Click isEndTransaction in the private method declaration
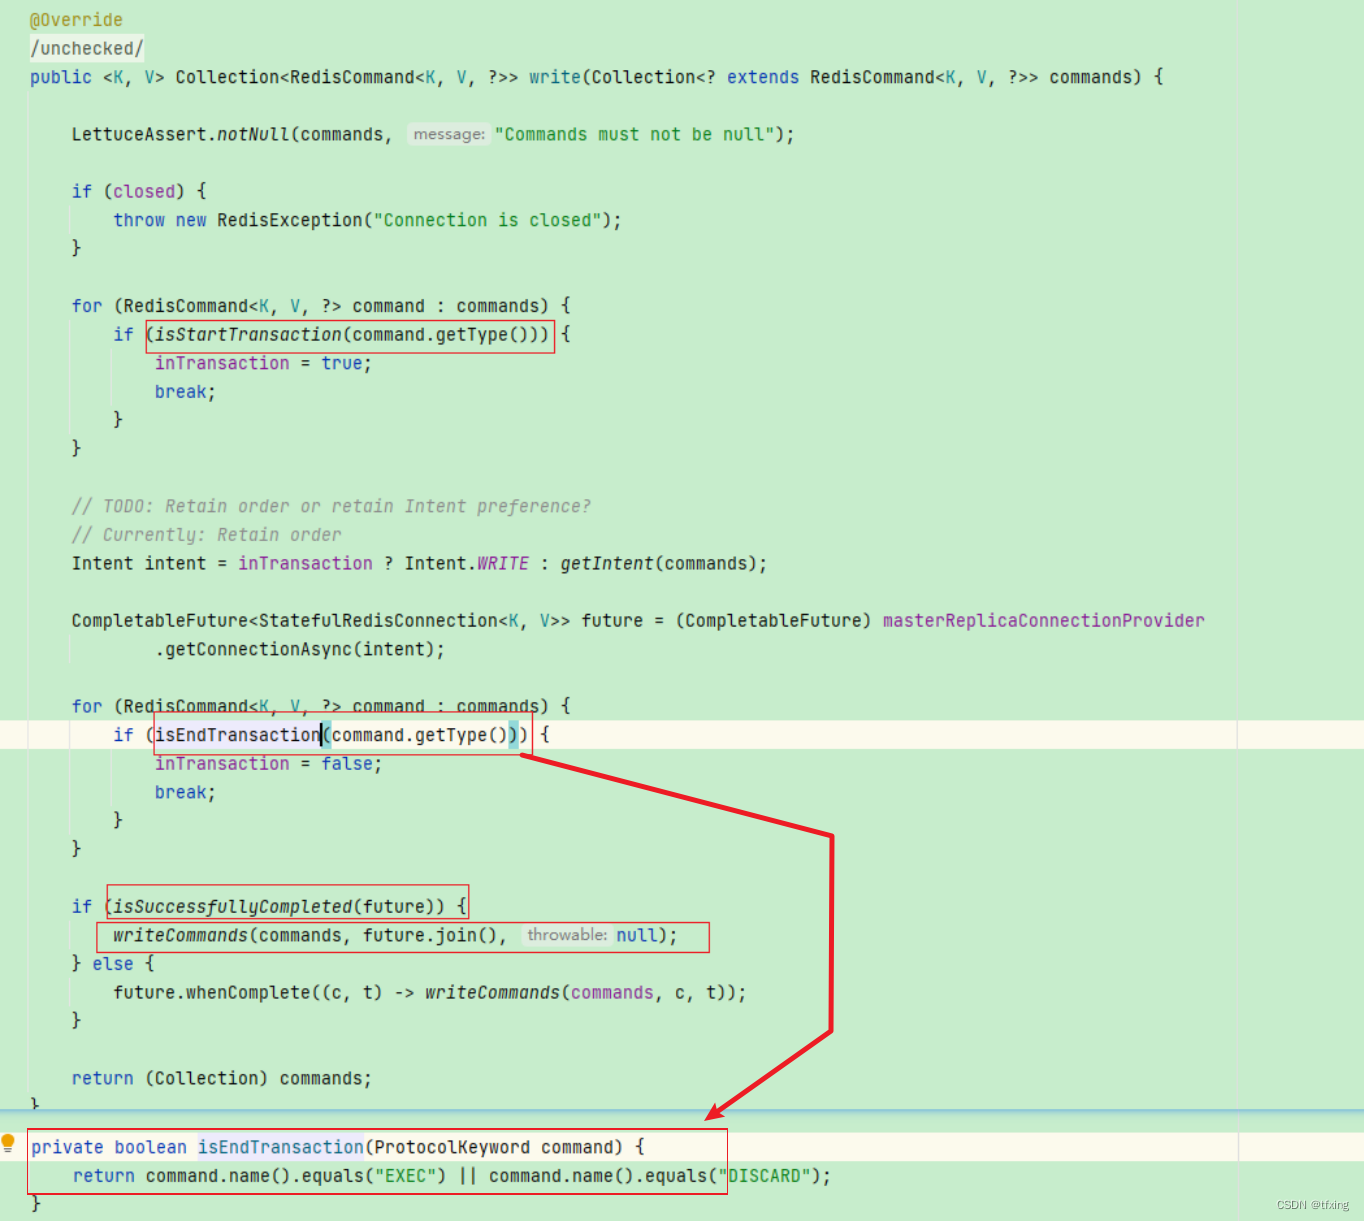This screenshot has height=1221, width=1364. 281,1147
